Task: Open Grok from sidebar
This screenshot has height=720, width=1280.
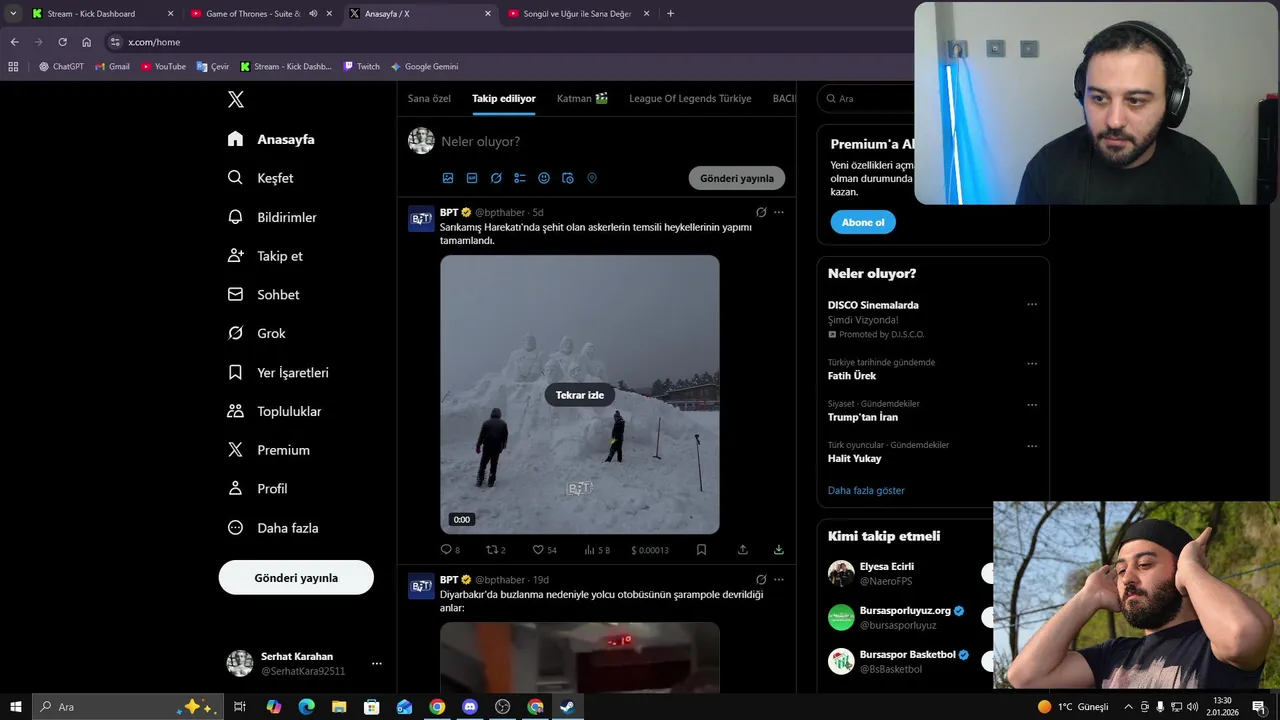Action: [x=257, y=333]
